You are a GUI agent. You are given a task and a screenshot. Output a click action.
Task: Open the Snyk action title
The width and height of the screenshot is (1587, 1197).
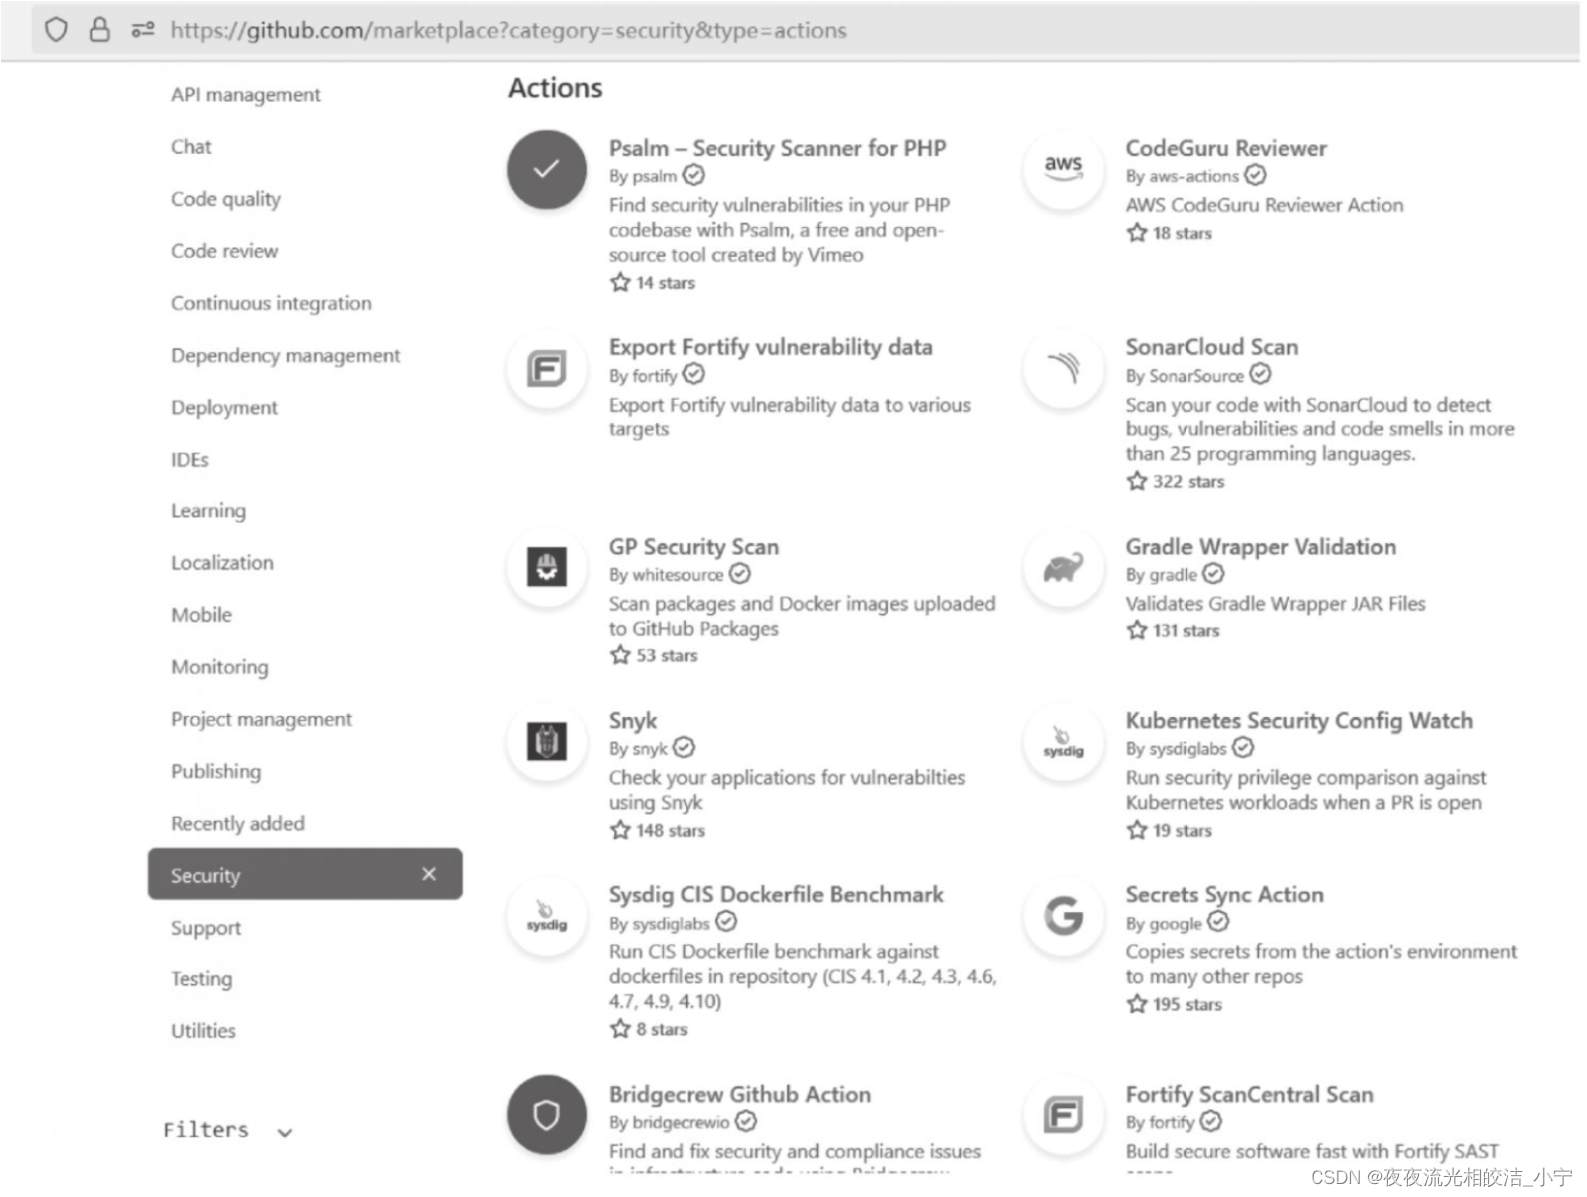coord(633,721)
